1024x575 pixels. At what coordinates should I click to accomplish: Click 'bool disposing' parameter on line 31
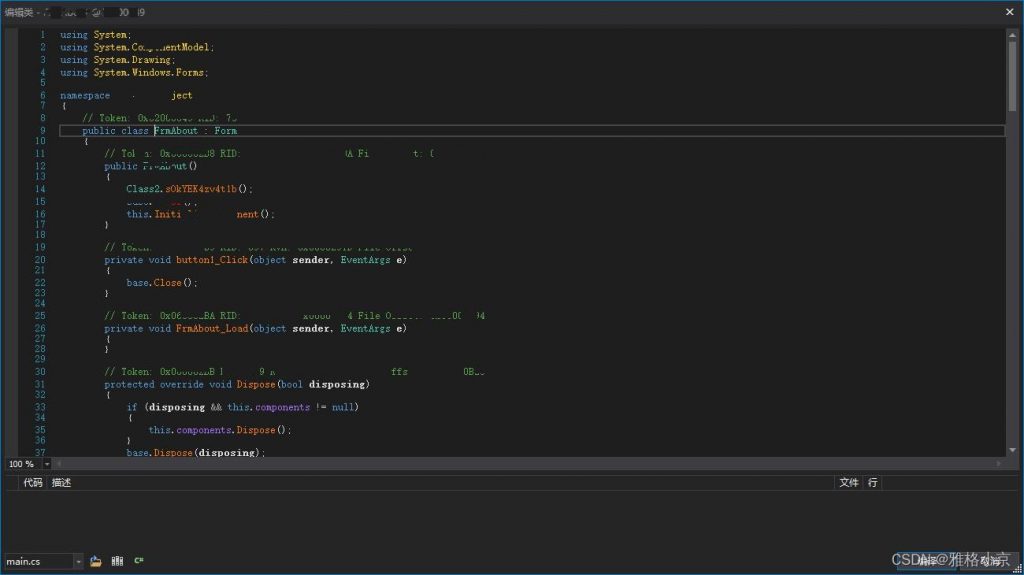tap(323, 384)
